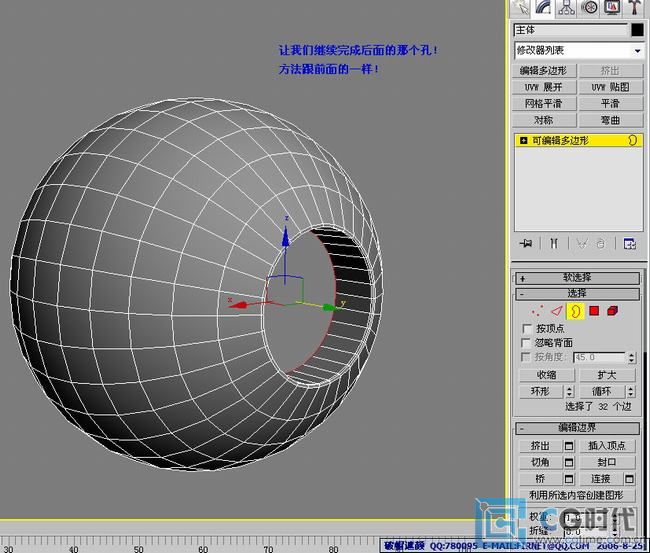Image resolution: width=650 pixels, height=553 pixels.
Task: Switch to the Modify panel tab
Action: pos(543,8)
